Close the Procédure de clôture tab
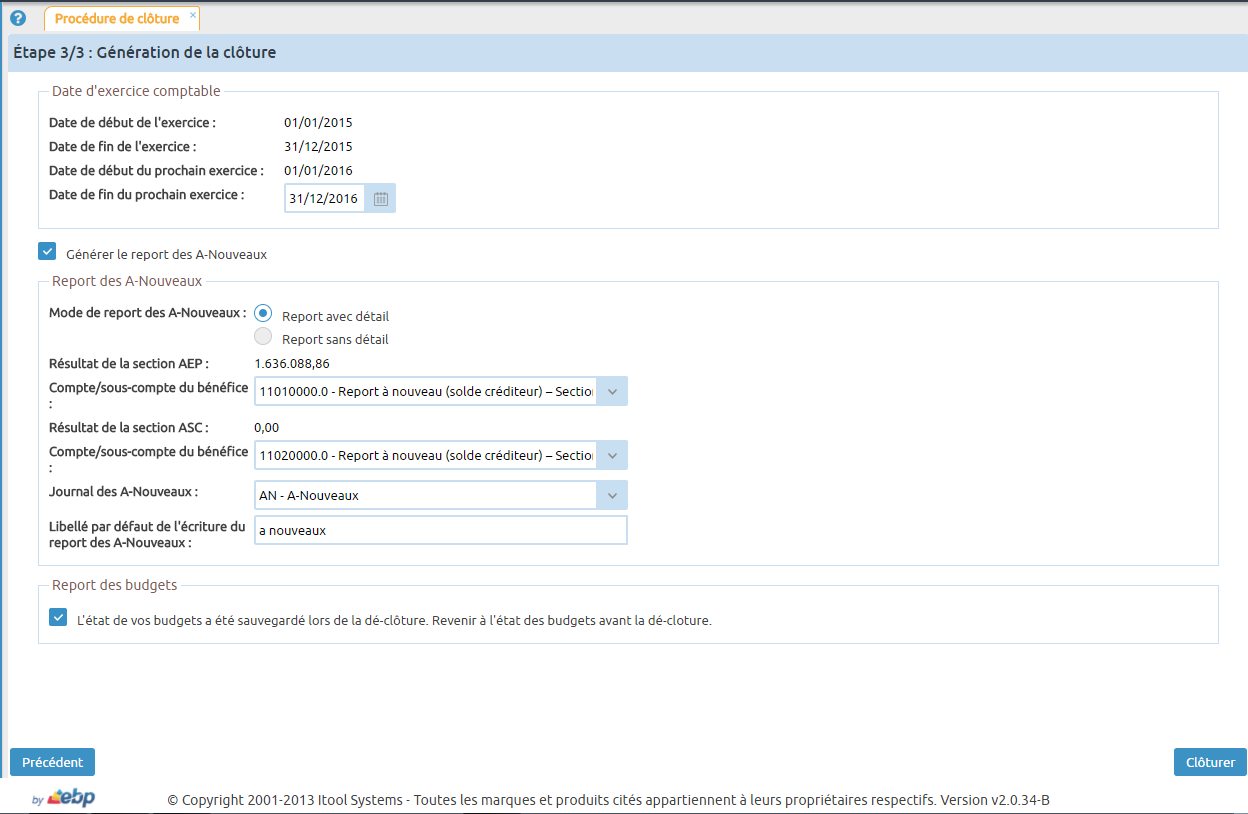The image size is (1248, 814). tap(193, 15)
